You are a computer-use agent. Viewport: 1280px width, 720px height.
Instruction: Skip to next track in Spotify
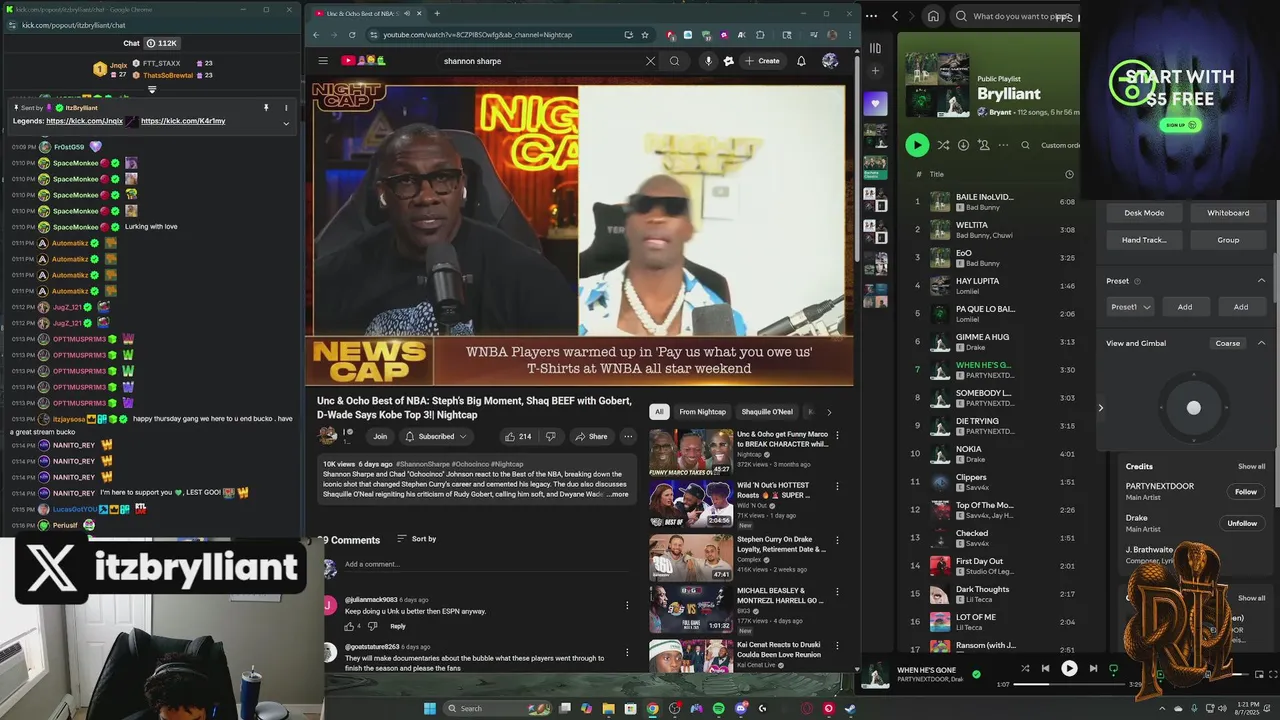pyautogui.click(x=1093, y=668)
